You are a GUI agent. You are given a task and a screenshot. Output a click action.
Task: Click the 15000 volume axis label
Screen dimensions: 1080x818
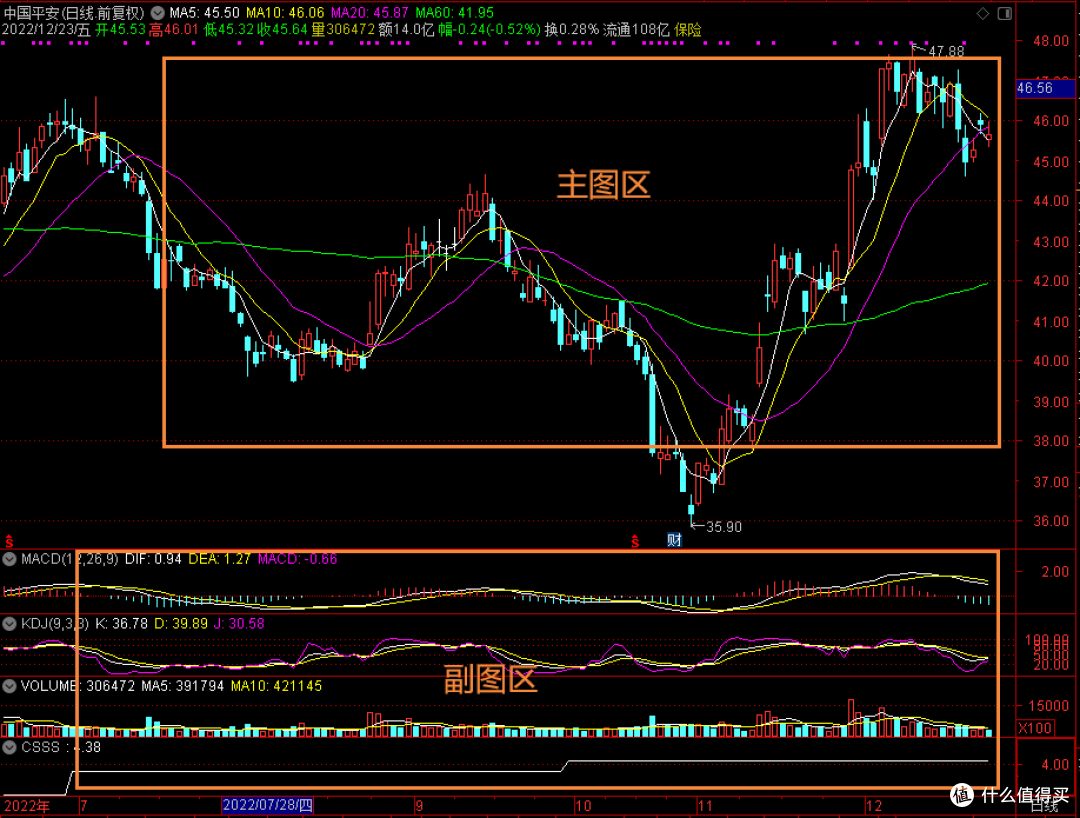pos(1048,706)
